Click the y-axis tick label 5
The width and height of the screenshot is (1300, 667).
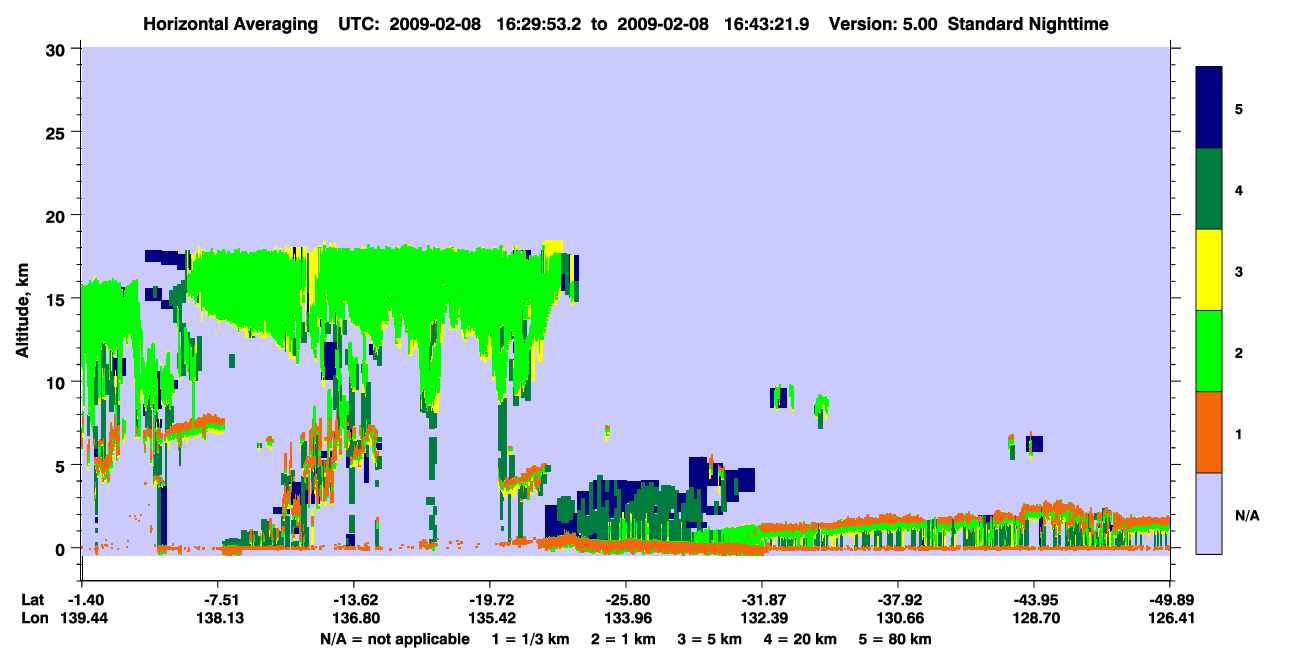[62, 465]
